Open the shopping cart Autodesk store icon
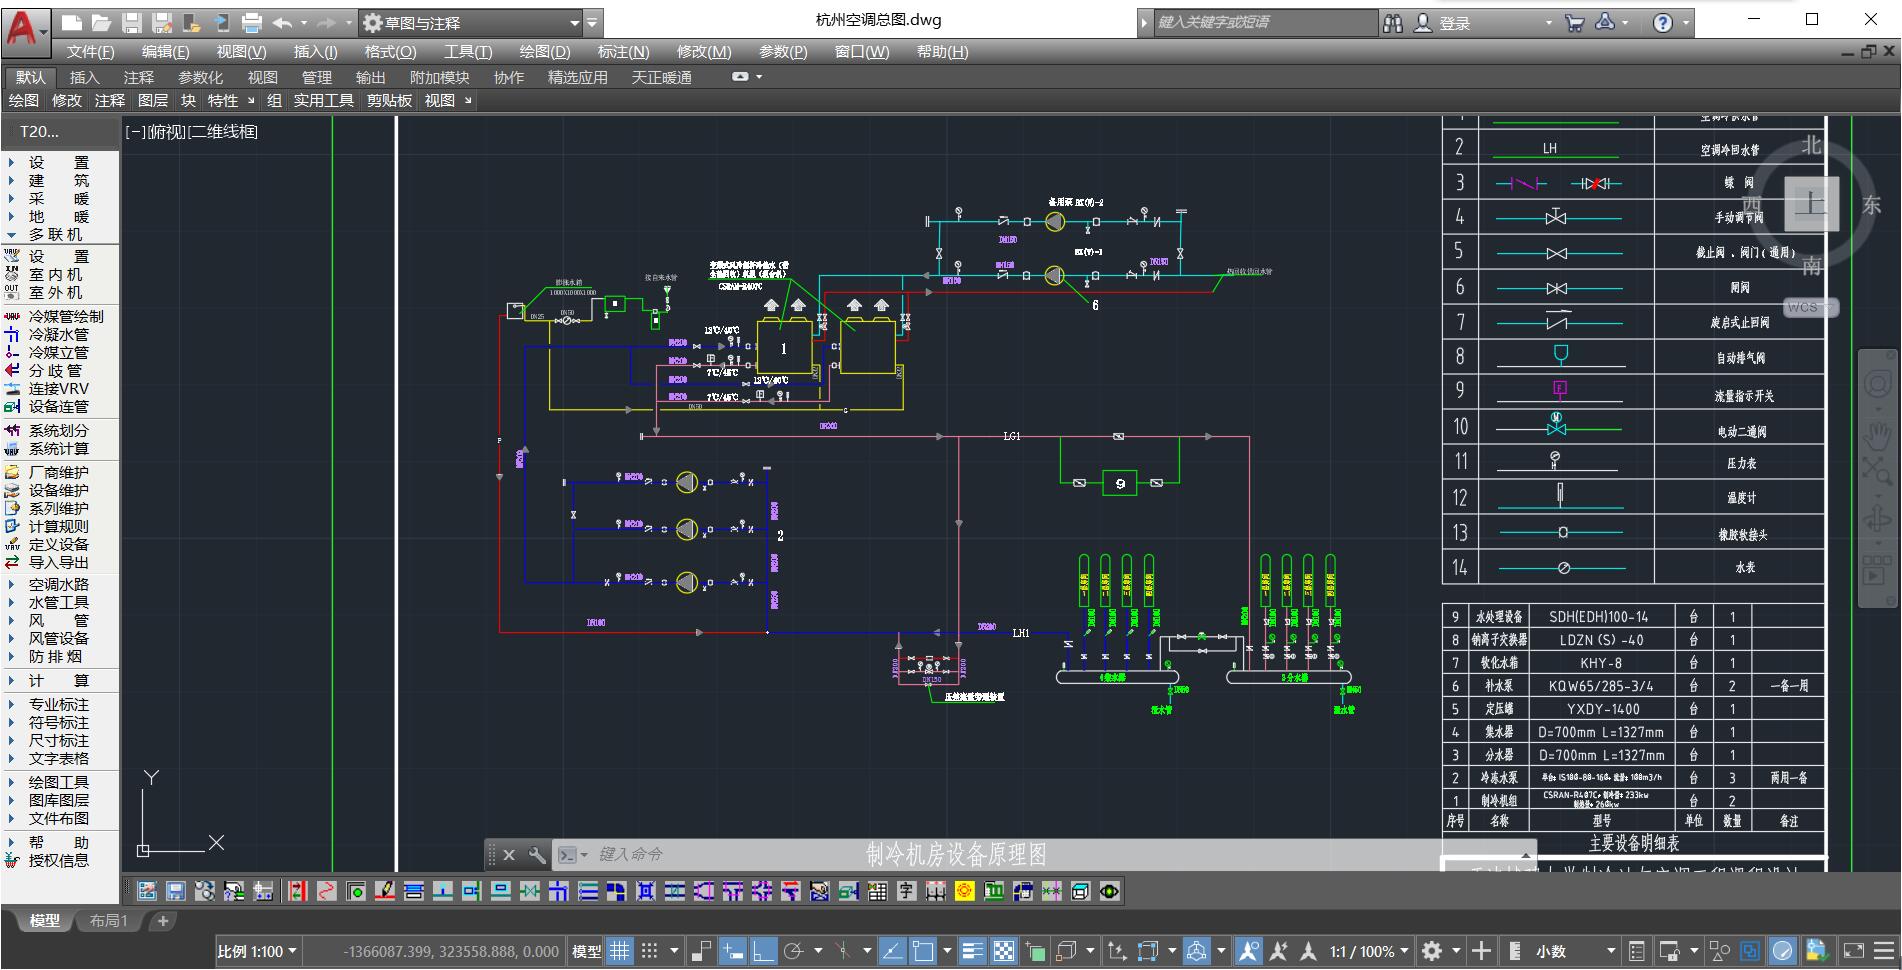The height and width of the screenshot is (970, 1902). [x=1574, y=22]
